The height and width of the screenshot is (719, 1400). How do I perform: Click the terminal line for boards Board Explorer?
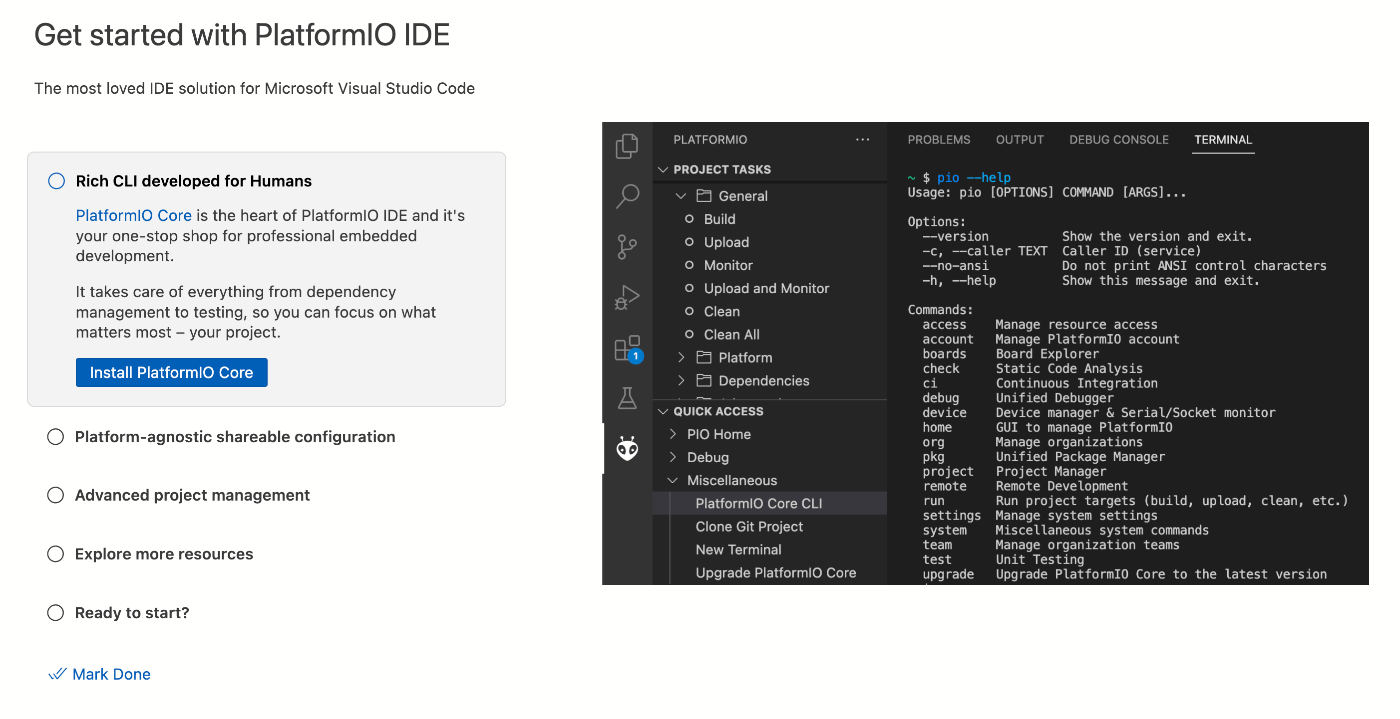[1011, 354]
